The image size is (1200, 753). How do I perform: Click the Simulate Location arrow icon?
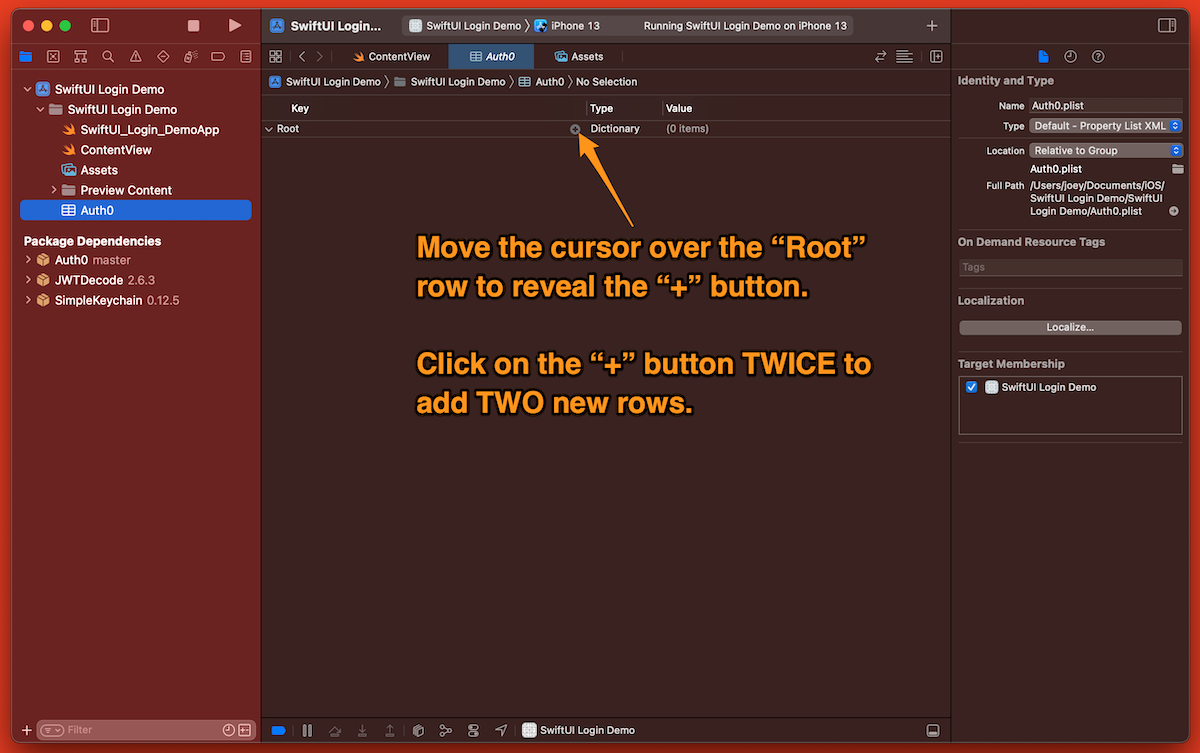click(x=501, y=730)
